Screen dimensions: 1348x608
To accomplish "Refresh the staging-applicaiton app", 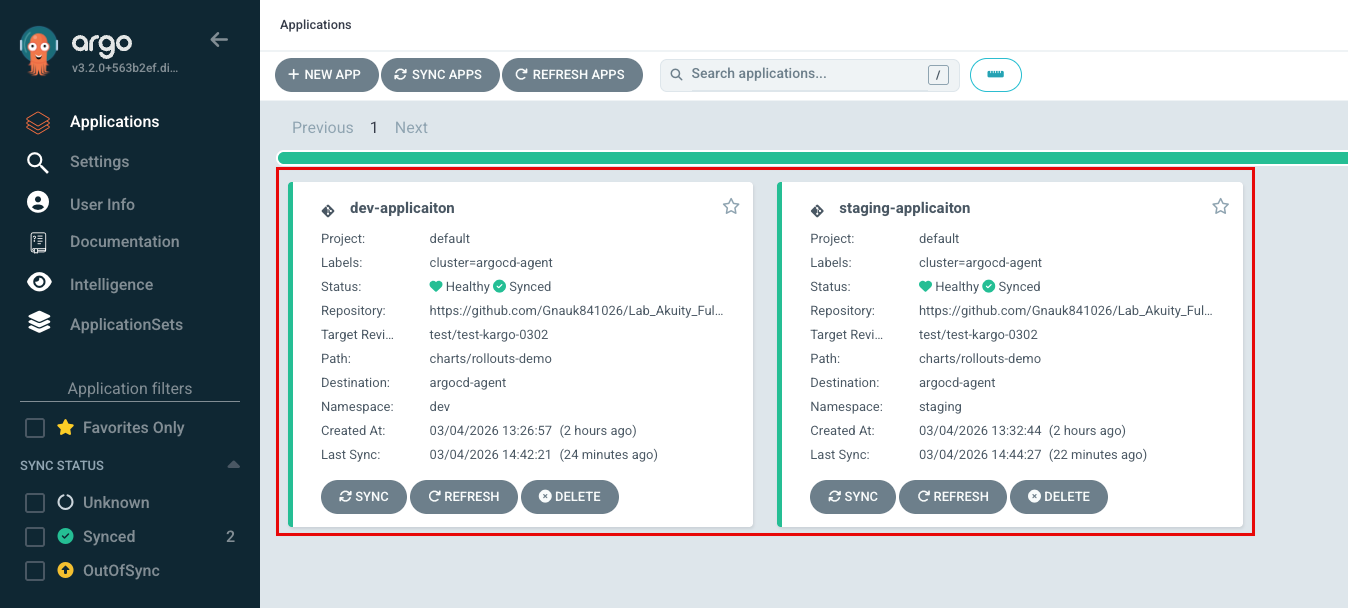I will click(953, 497).
